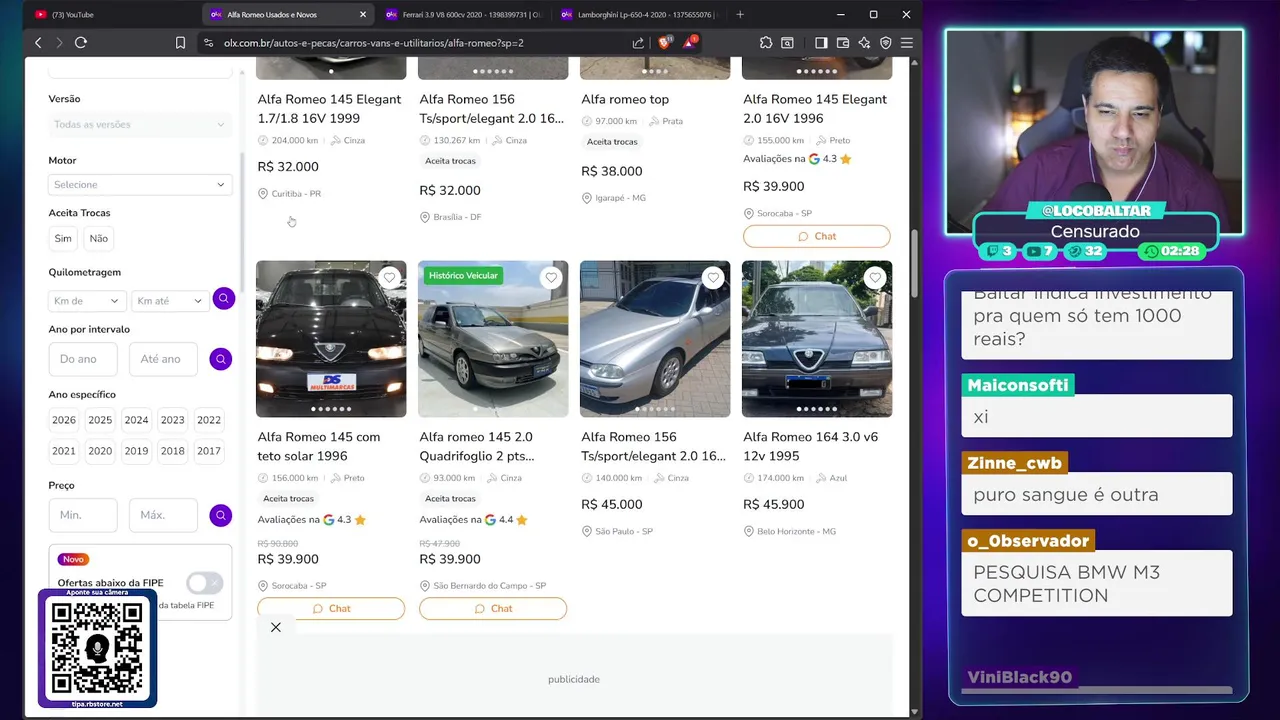Image resolution: width=1280 pixels, height=720 pixels.
Task: Open the Brave Shields lion icon
Action: click(664, 42)
